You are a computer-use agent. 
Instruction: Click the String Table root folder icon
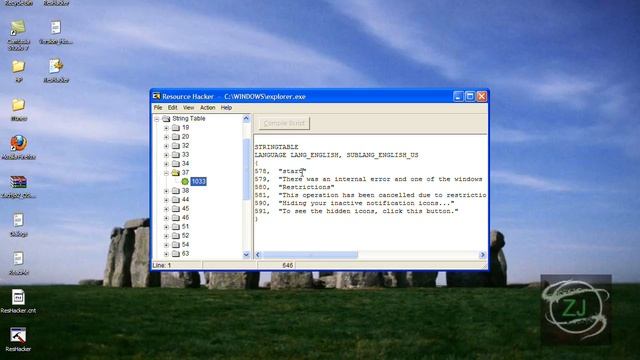point(166,118)
